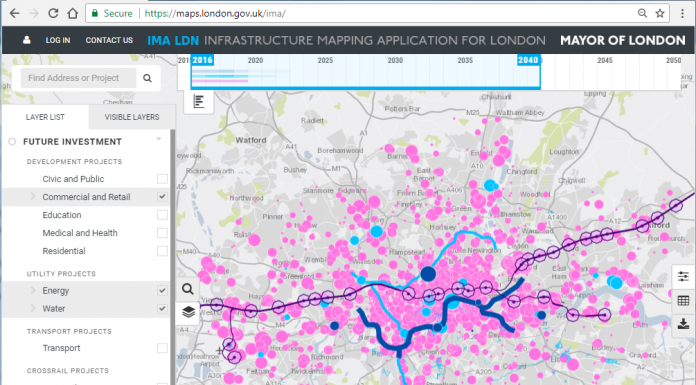Collapse the Future Investment section arrow
The image size is (696, 385).
pyautogui.click(x=158, y=139)
